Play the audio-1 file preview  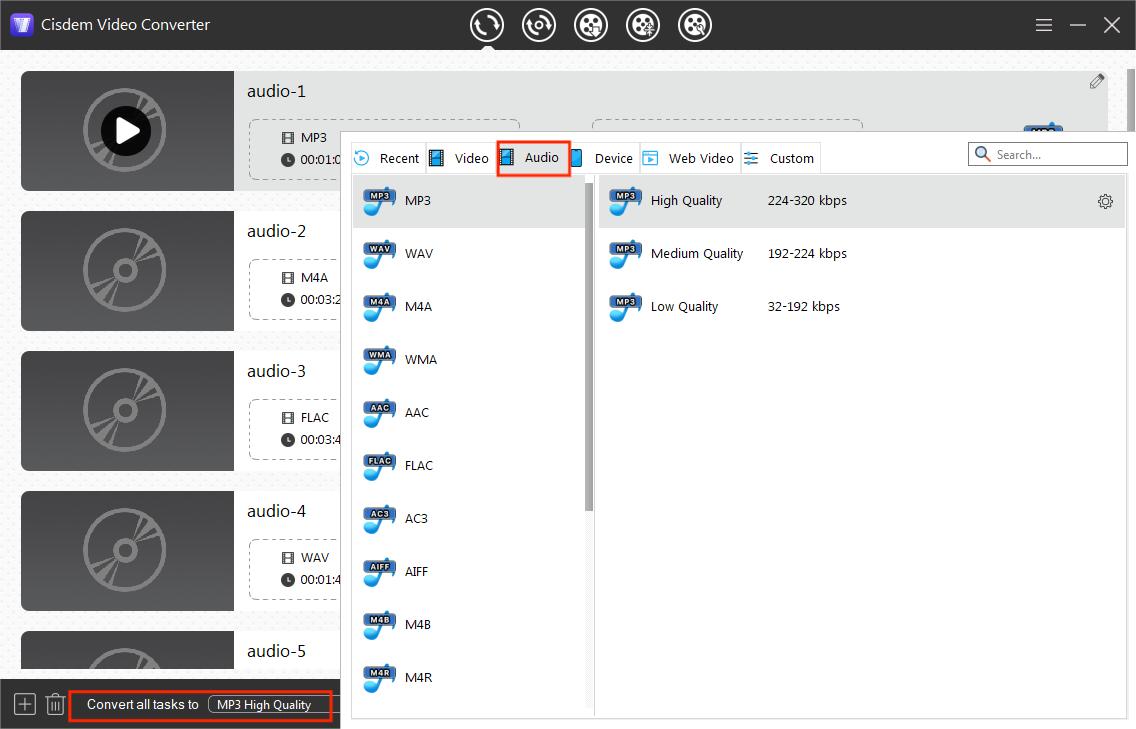(126, 130)
